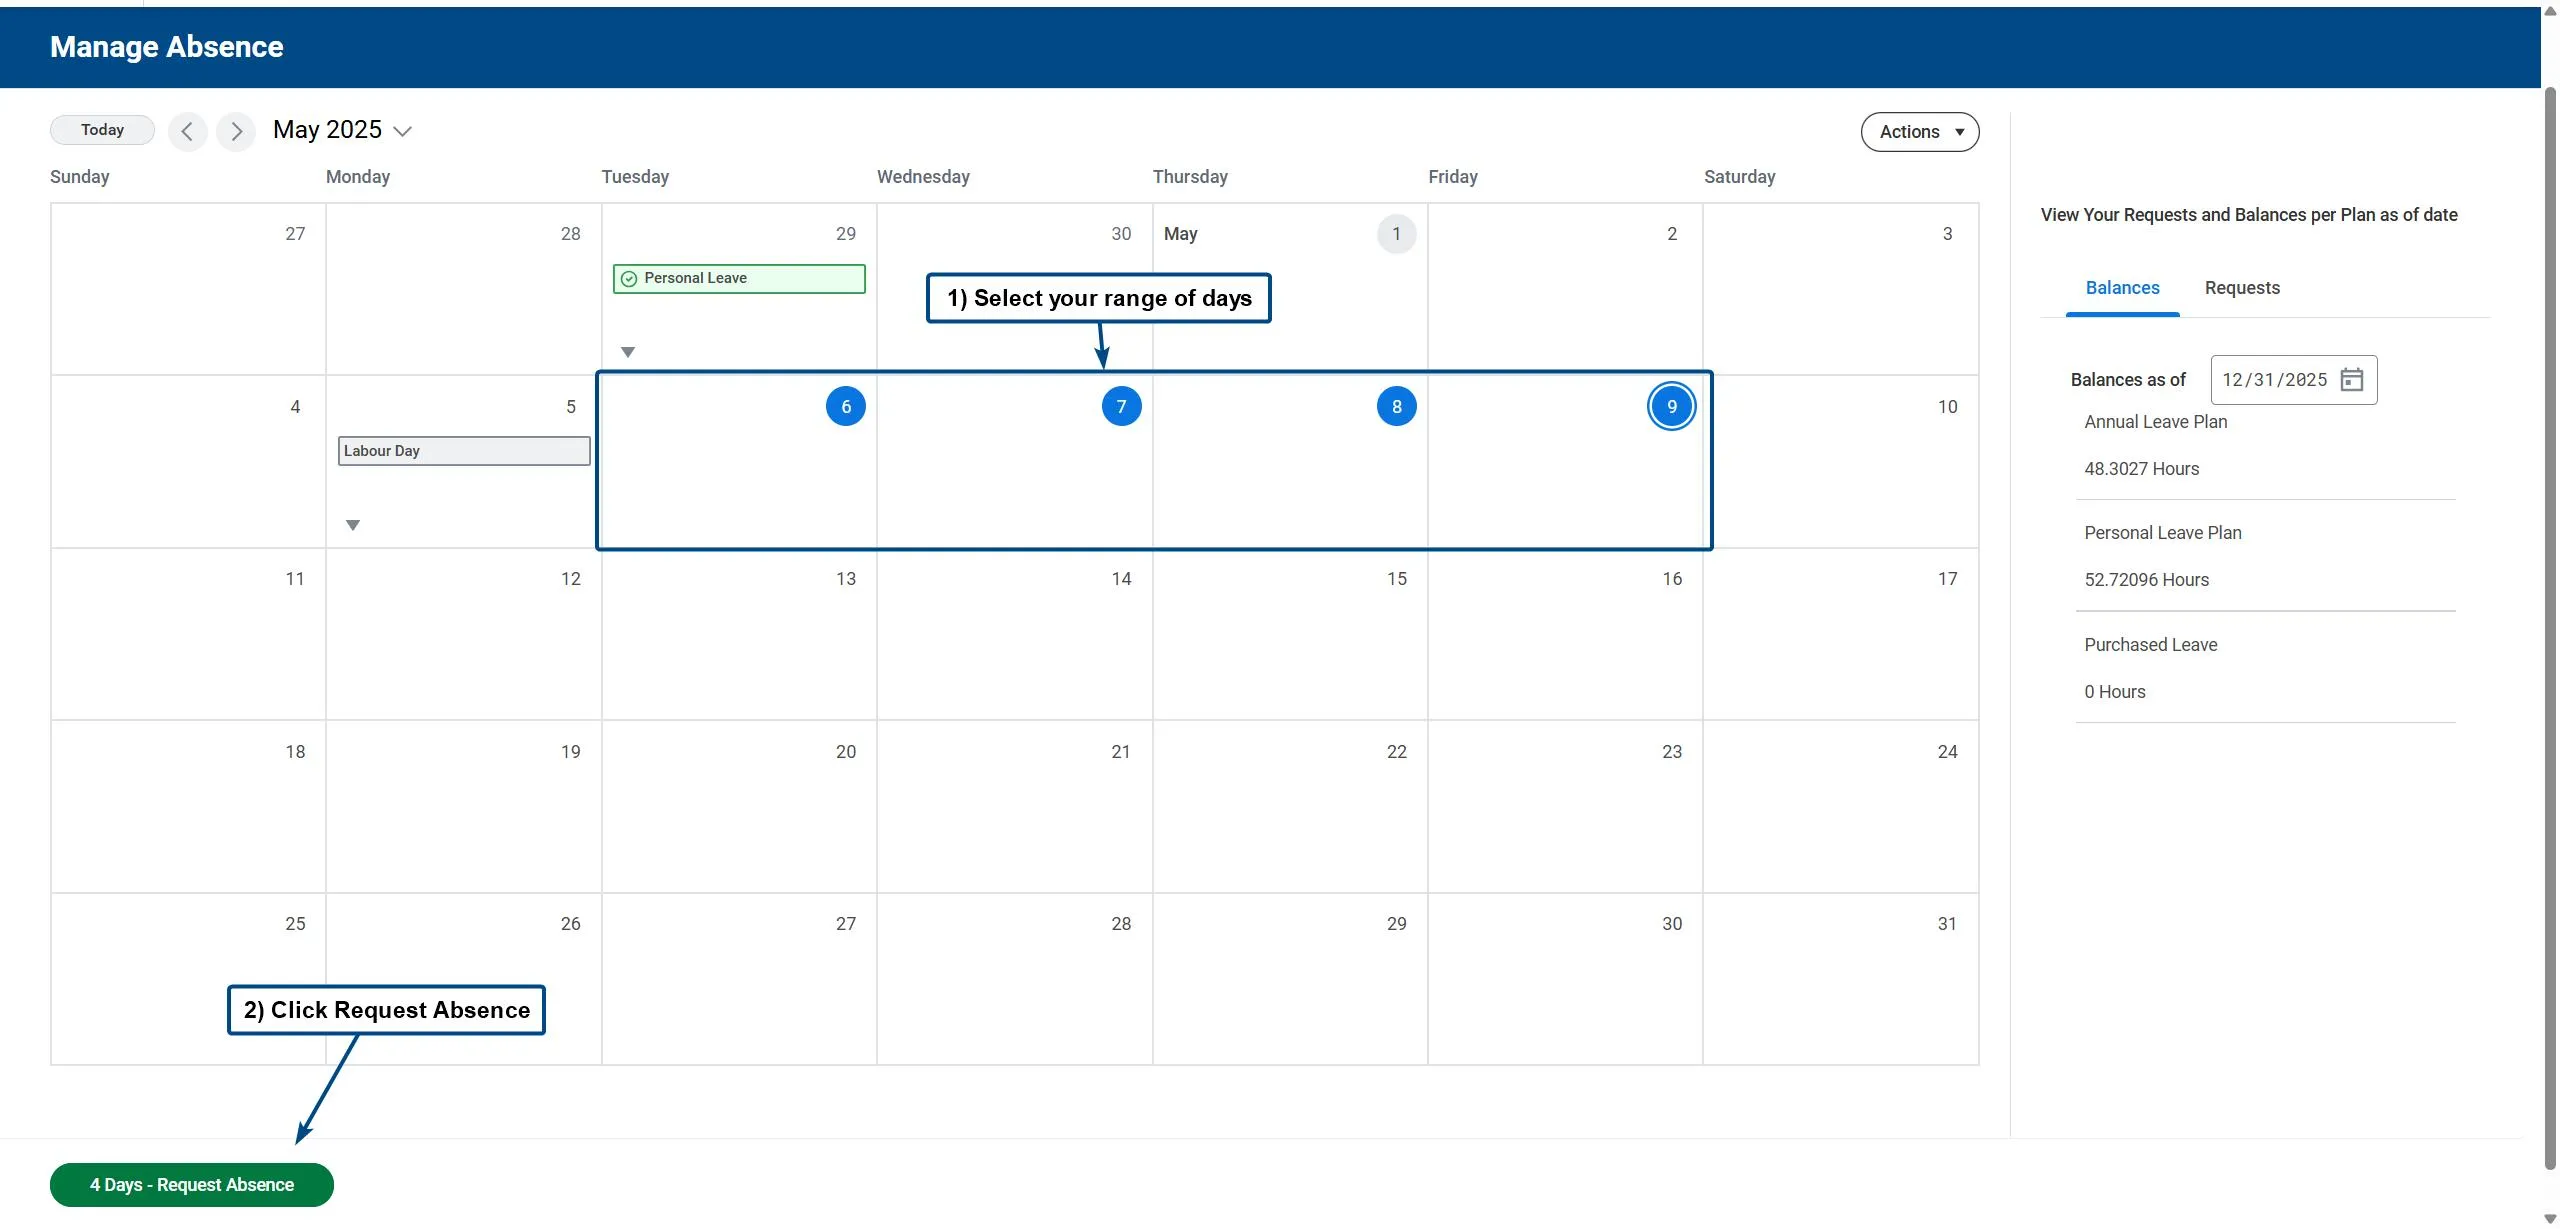Open the Balances as of calendar picker icon

pyautogui.click(x=2351, y=380)
